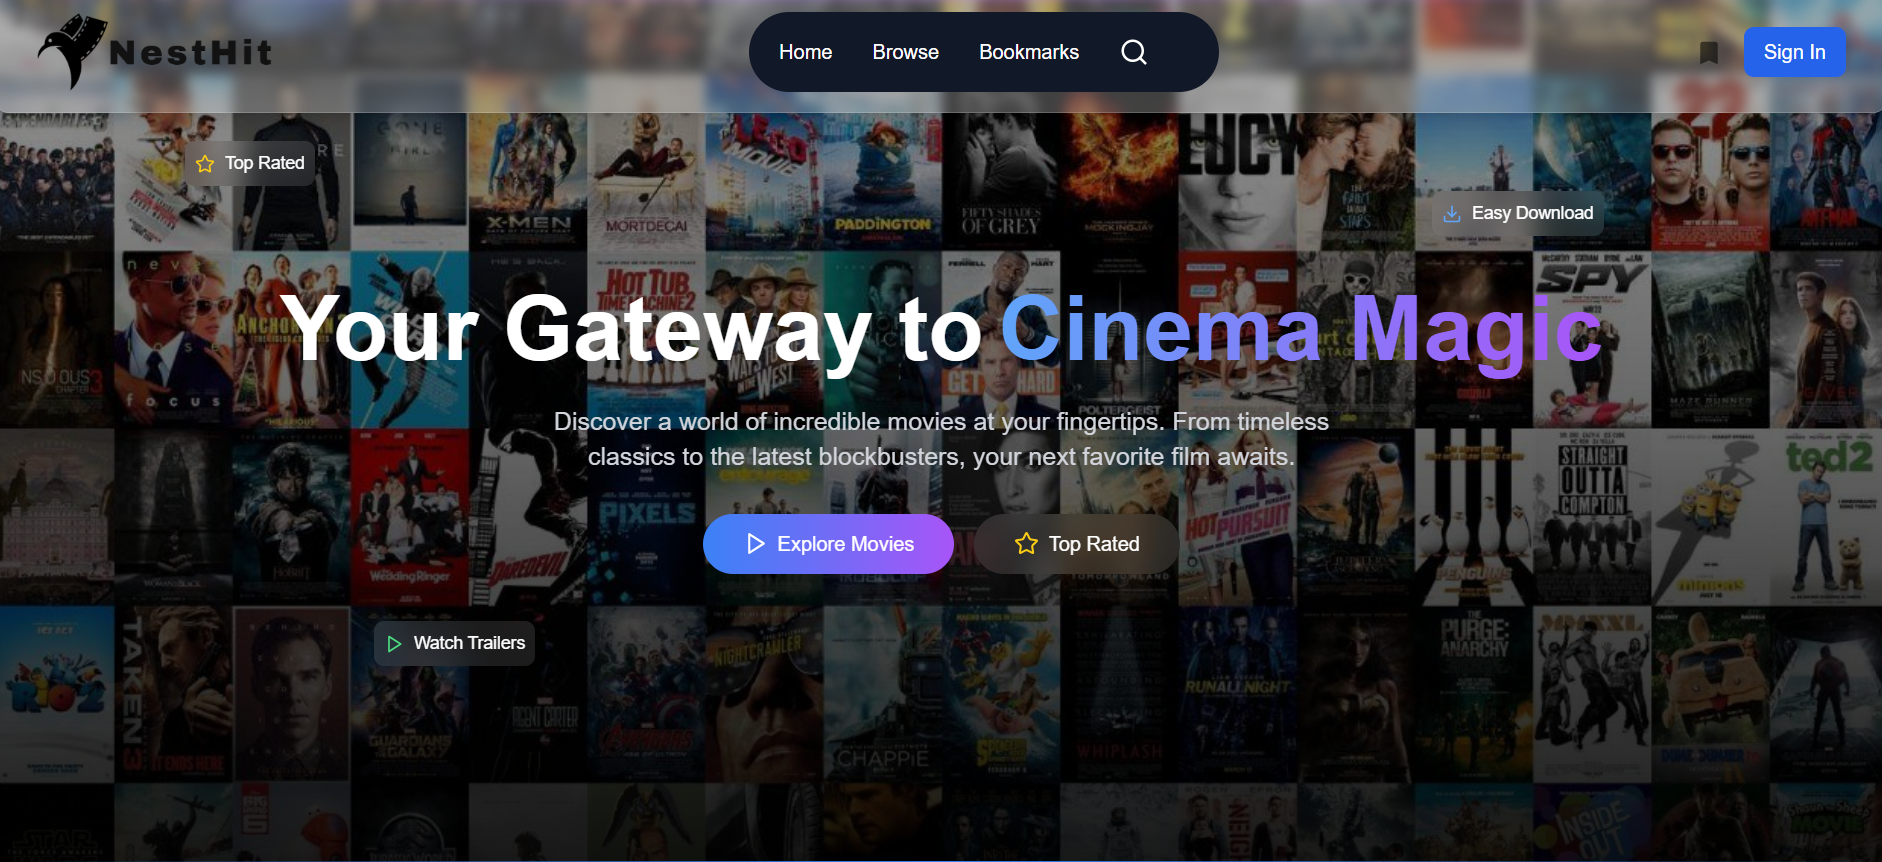
Task: Click the Fifty Shades of Grey poster
Action: 1000,181
